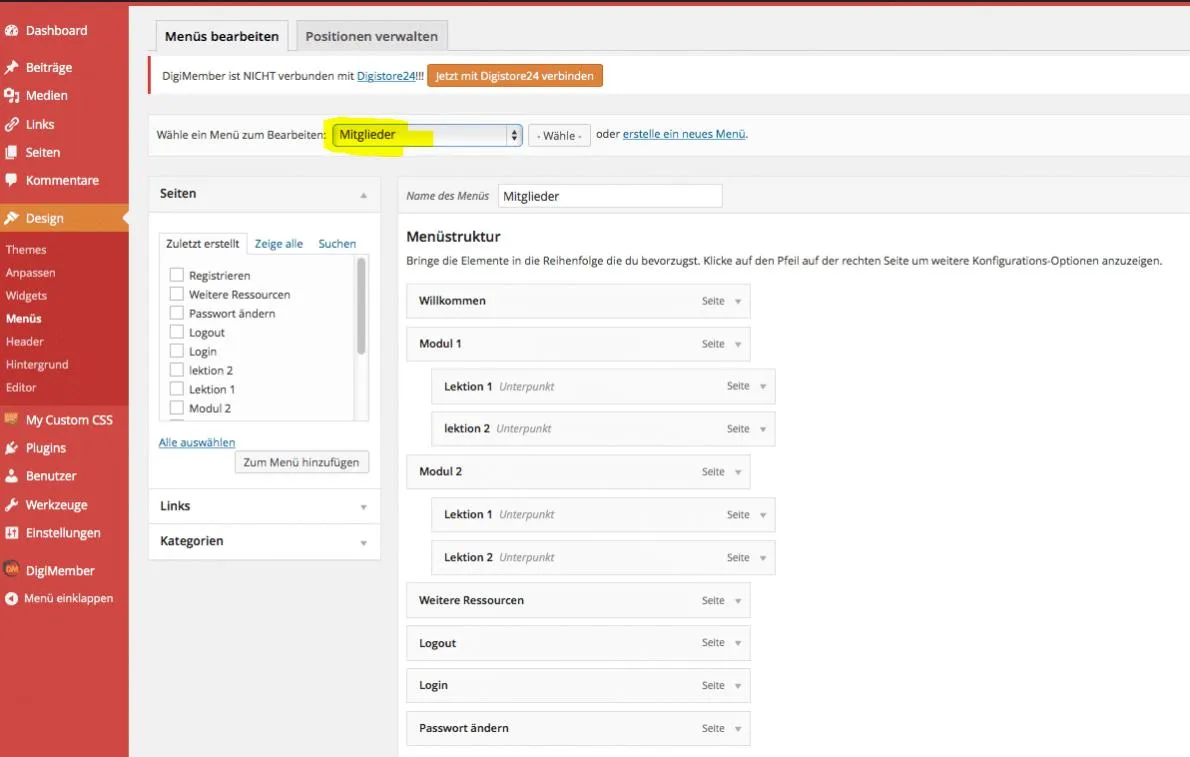The image size is (1190, 757).
Task: Click the Kommentare speech bubble icon
Action: pyautogui.click(x=11, y=181)
